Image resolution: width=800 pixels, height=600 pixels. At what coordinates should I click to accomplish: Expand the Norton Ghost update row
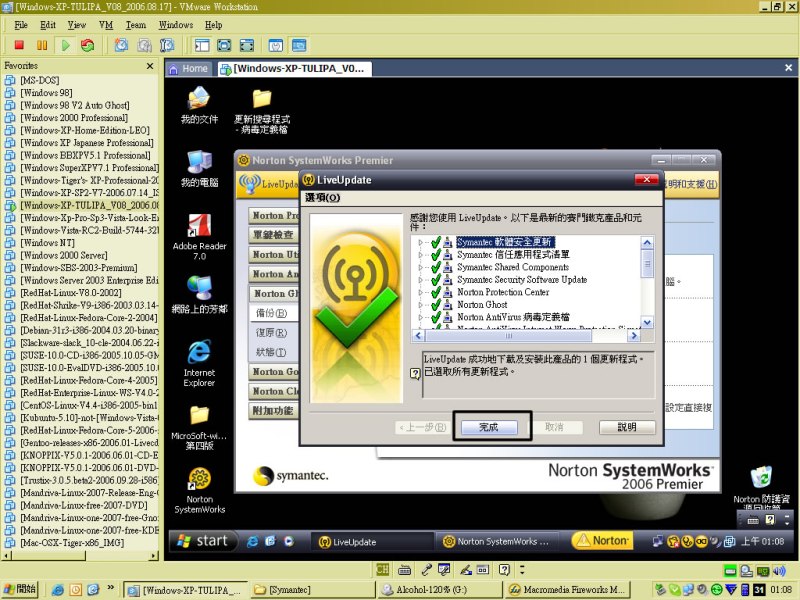click(x=420, y=305)
